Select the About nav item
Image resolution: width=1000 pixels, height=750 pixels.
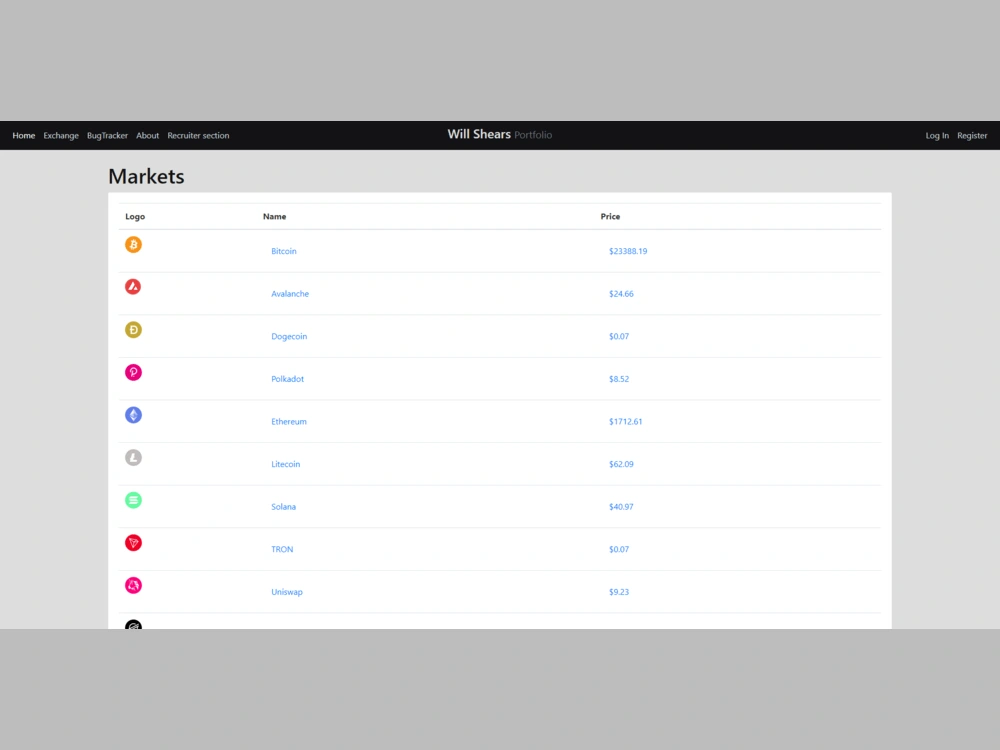click(x=147, y=135)
